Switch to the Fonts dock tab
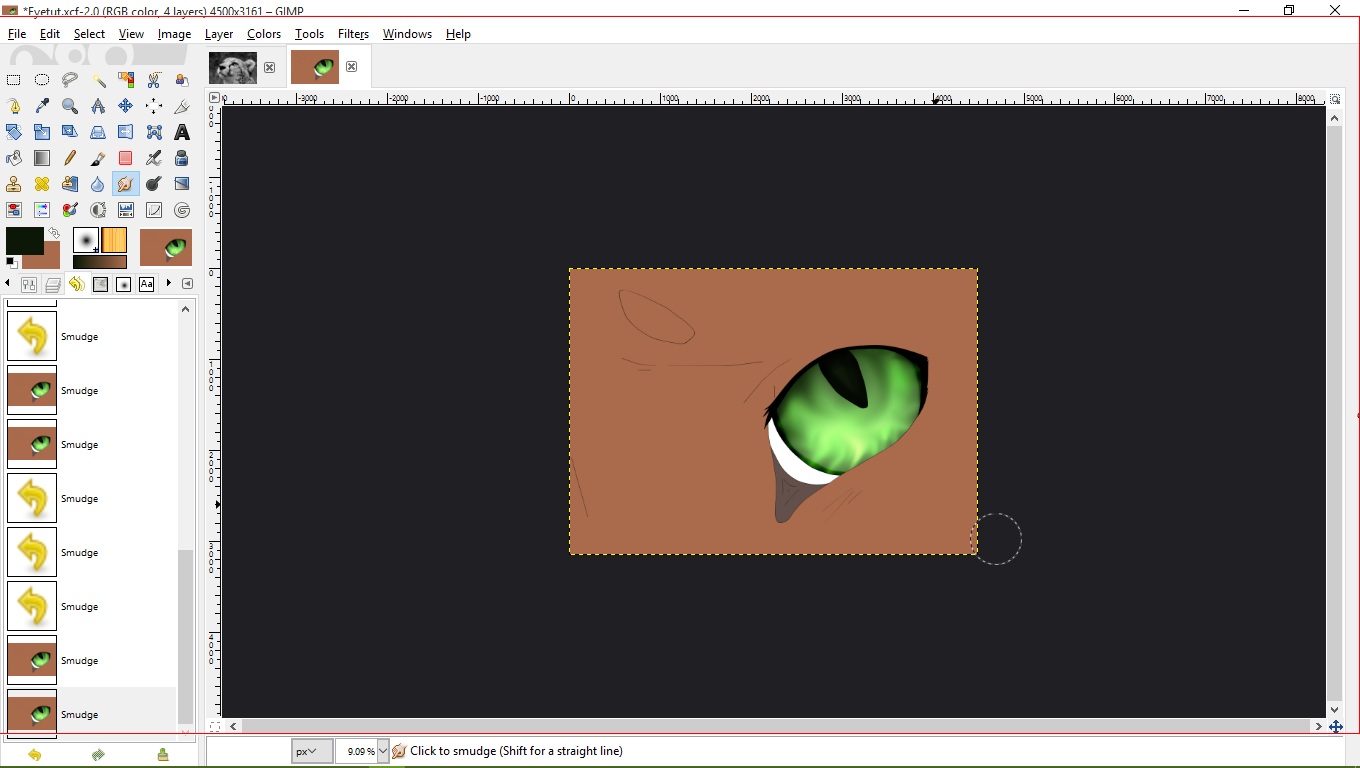 coord(147,284)
